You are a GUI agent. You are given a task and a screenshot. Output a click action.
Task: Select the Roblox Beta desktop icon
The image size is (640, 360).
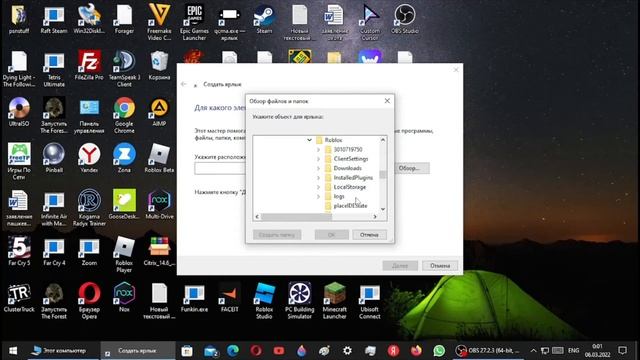(159, 158)
